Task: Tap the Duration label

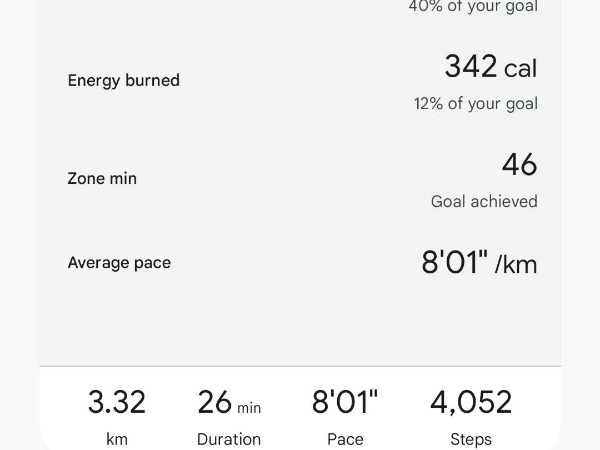Action: coord(229,439)
